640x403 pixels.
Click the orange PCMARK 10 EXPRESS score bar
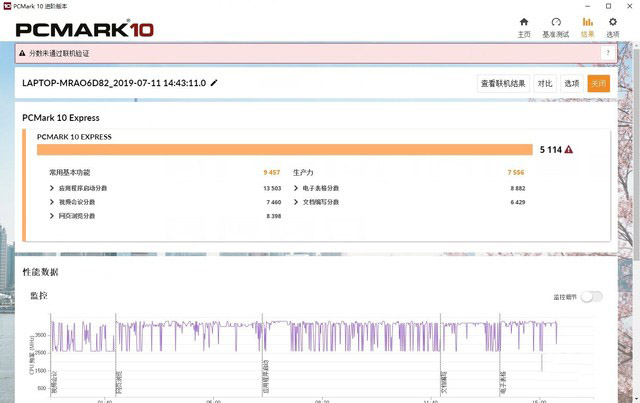[284, 149]
